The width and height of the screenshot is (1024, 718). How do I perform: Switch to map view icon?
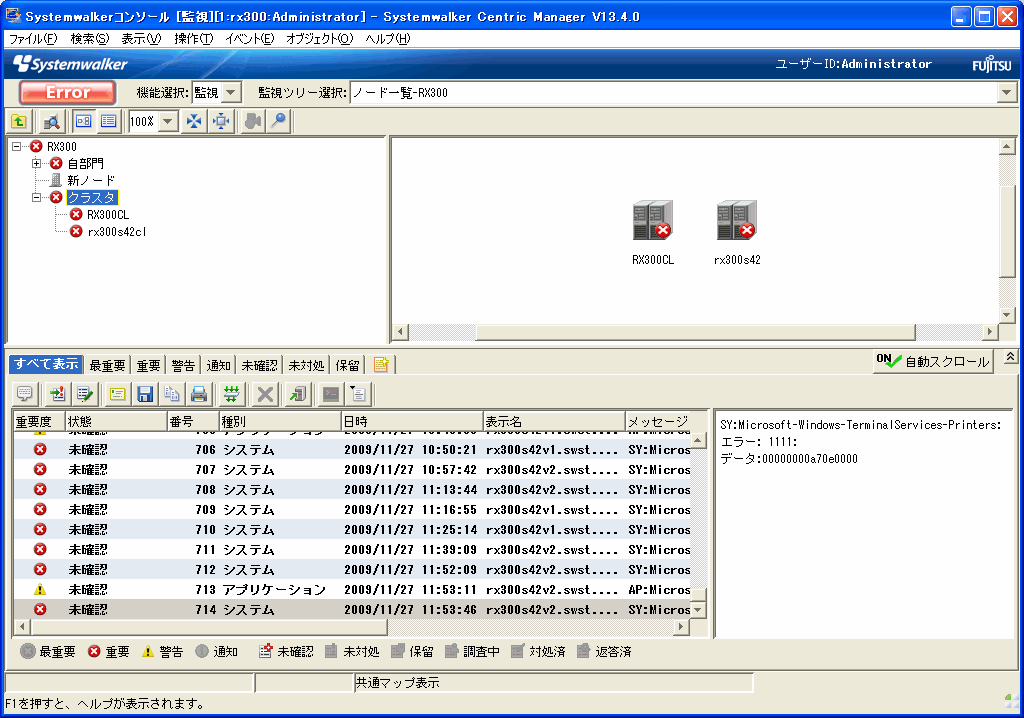84,122
